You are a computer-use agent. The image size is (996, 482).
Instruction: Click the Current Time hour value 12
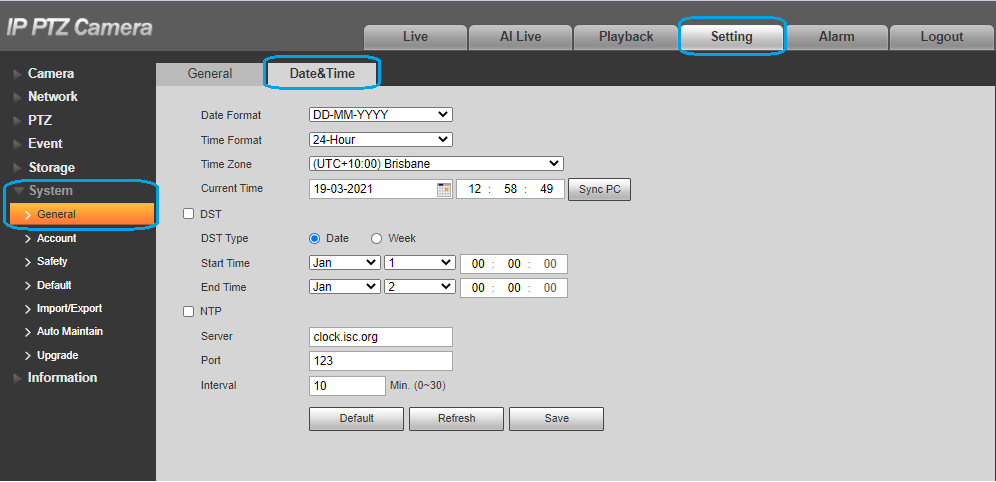point(475,189)
